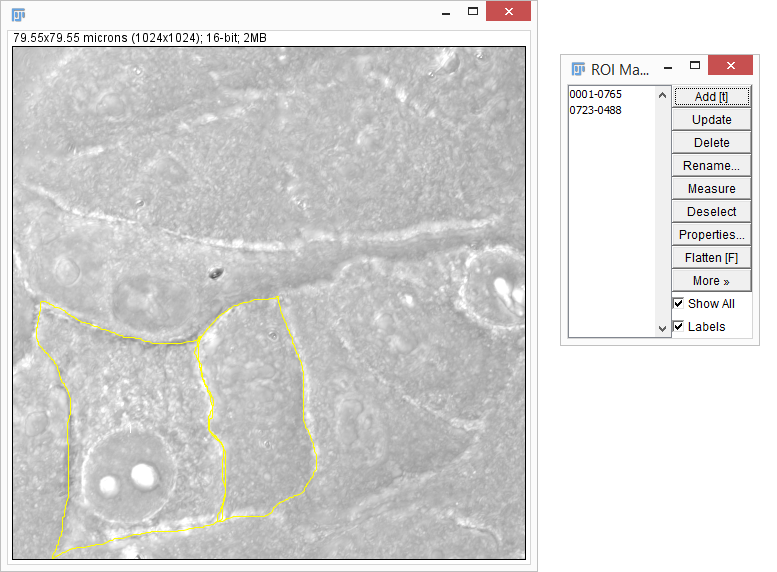Deselect all ROIs
Screen dimensions: 777x572
point(711,212)
